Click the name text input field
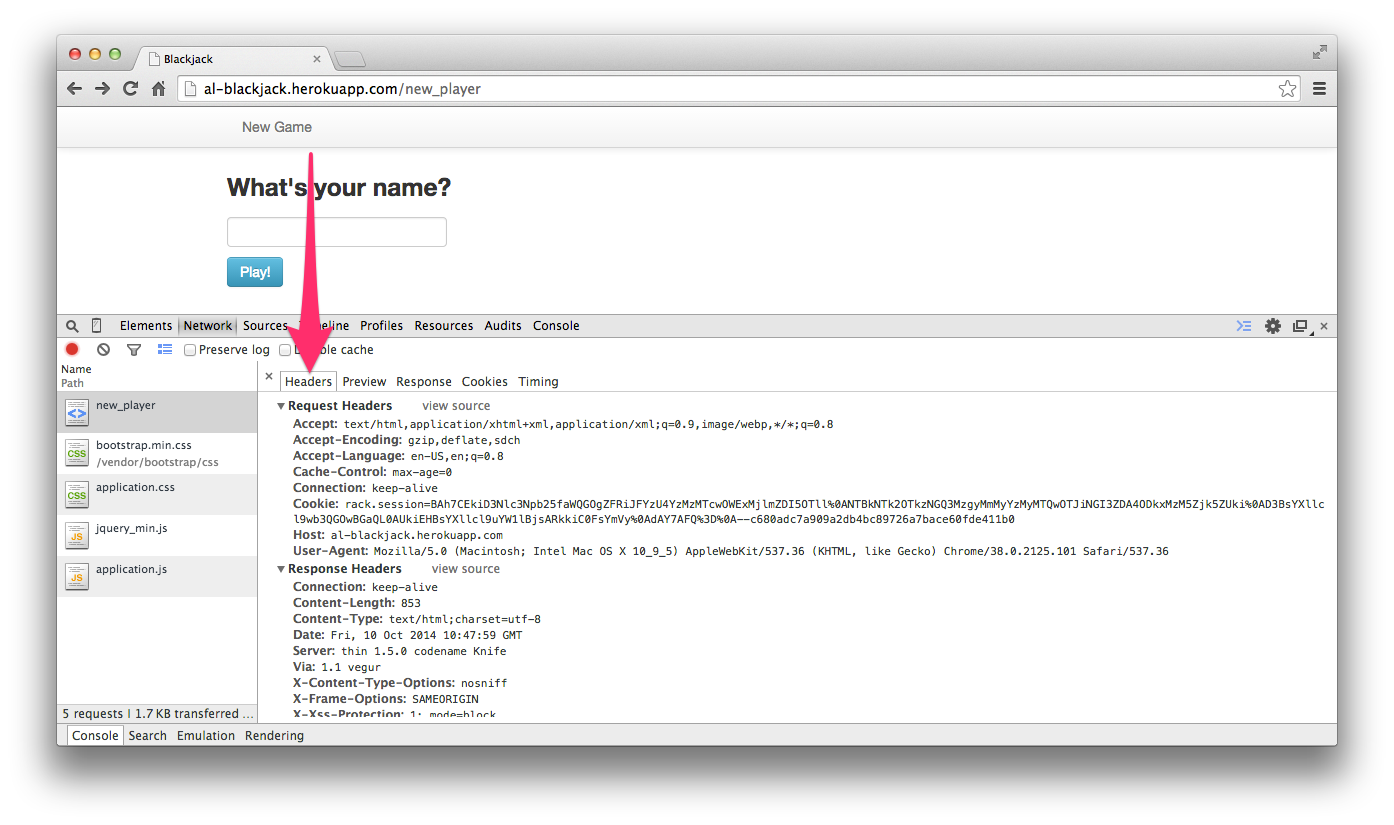The height and width of the screenshot is (825, 1394). point(337,232)
